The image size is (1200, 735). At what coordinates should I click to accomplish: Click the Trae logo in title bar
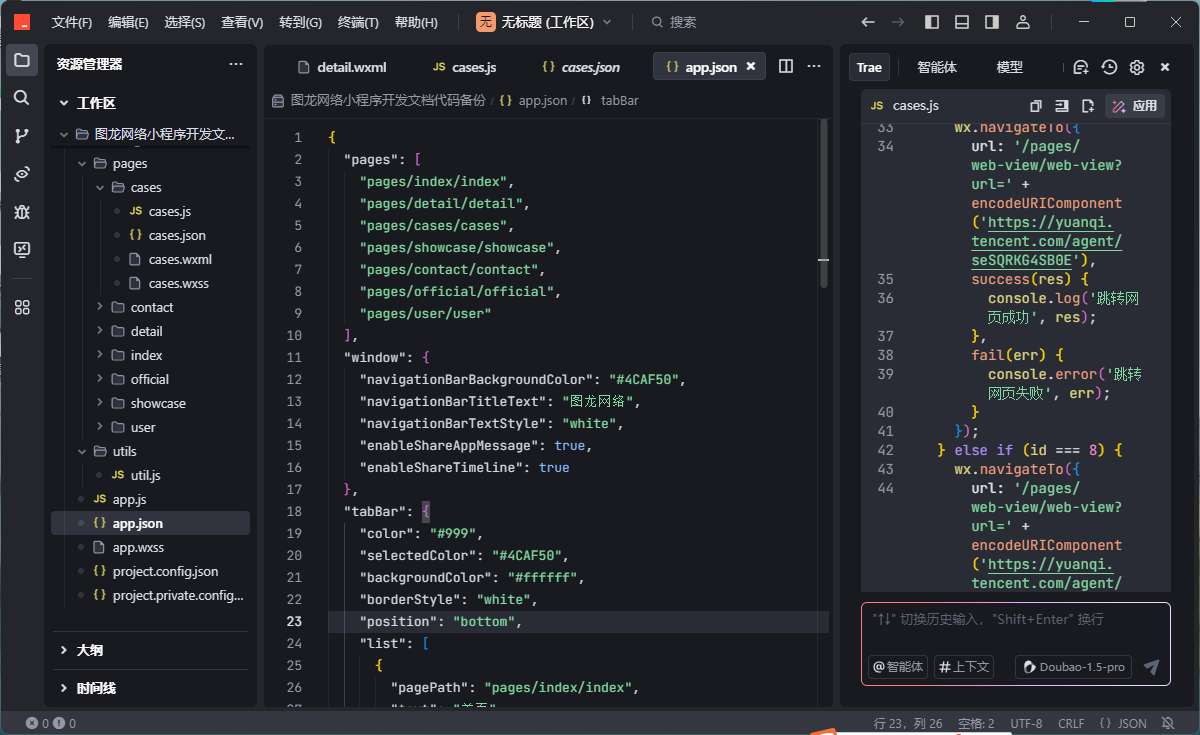click(22, 22)
